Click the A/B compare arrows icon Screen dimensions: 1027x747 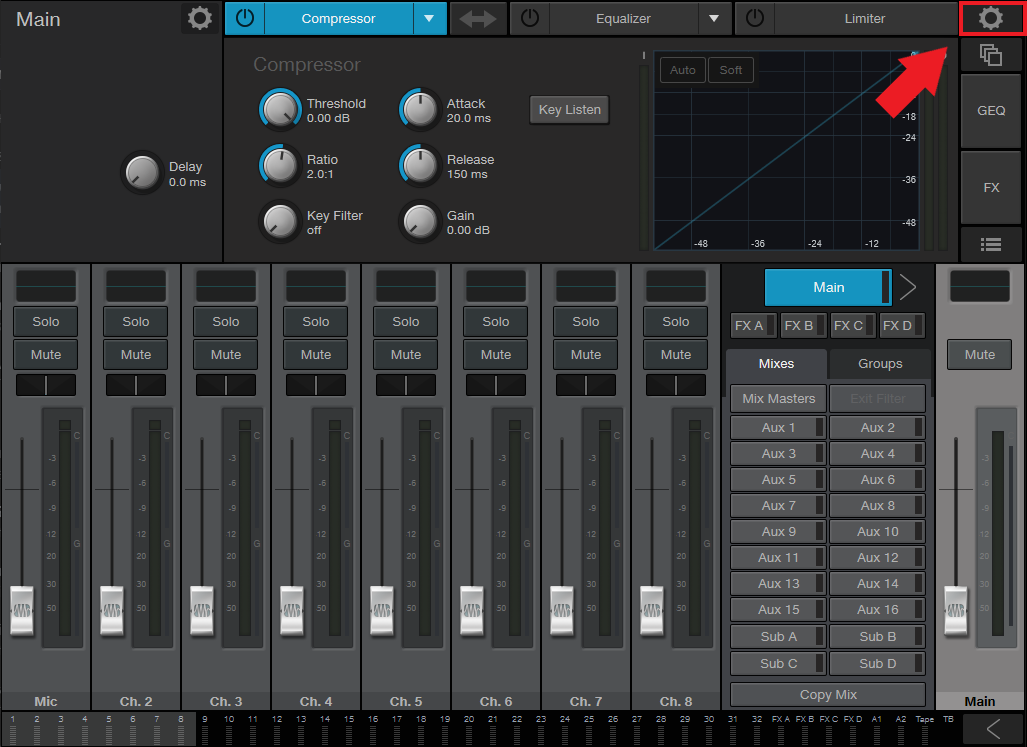[478, 18]
